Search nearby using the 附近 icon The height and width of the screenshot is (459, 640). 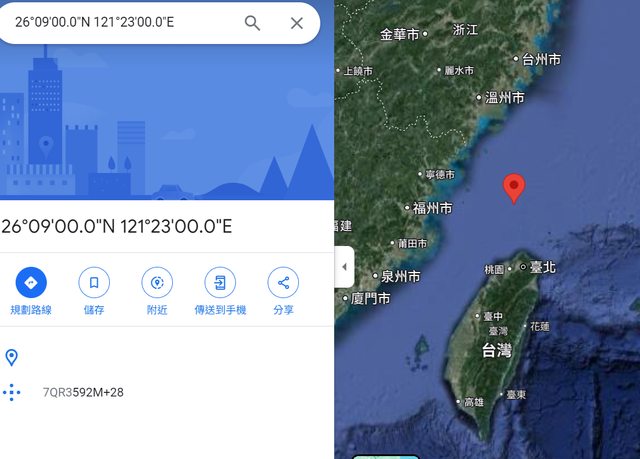[157, 282]
